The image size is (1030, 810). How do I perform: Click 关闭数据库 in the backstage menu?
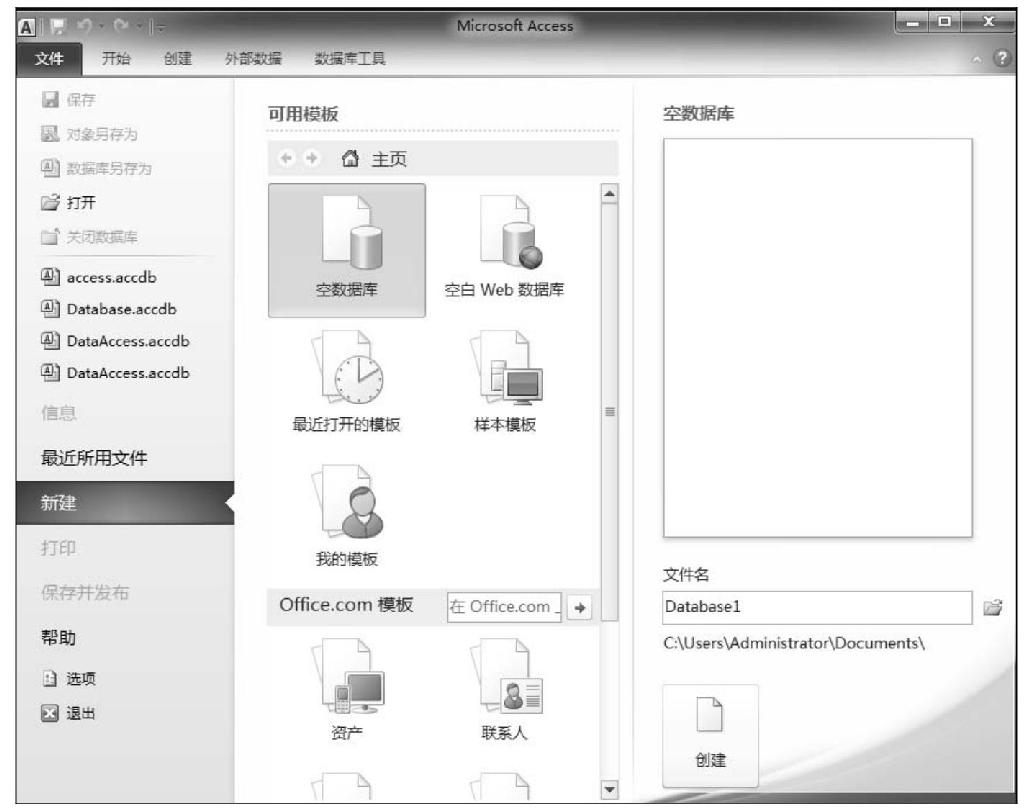(89, 236)
